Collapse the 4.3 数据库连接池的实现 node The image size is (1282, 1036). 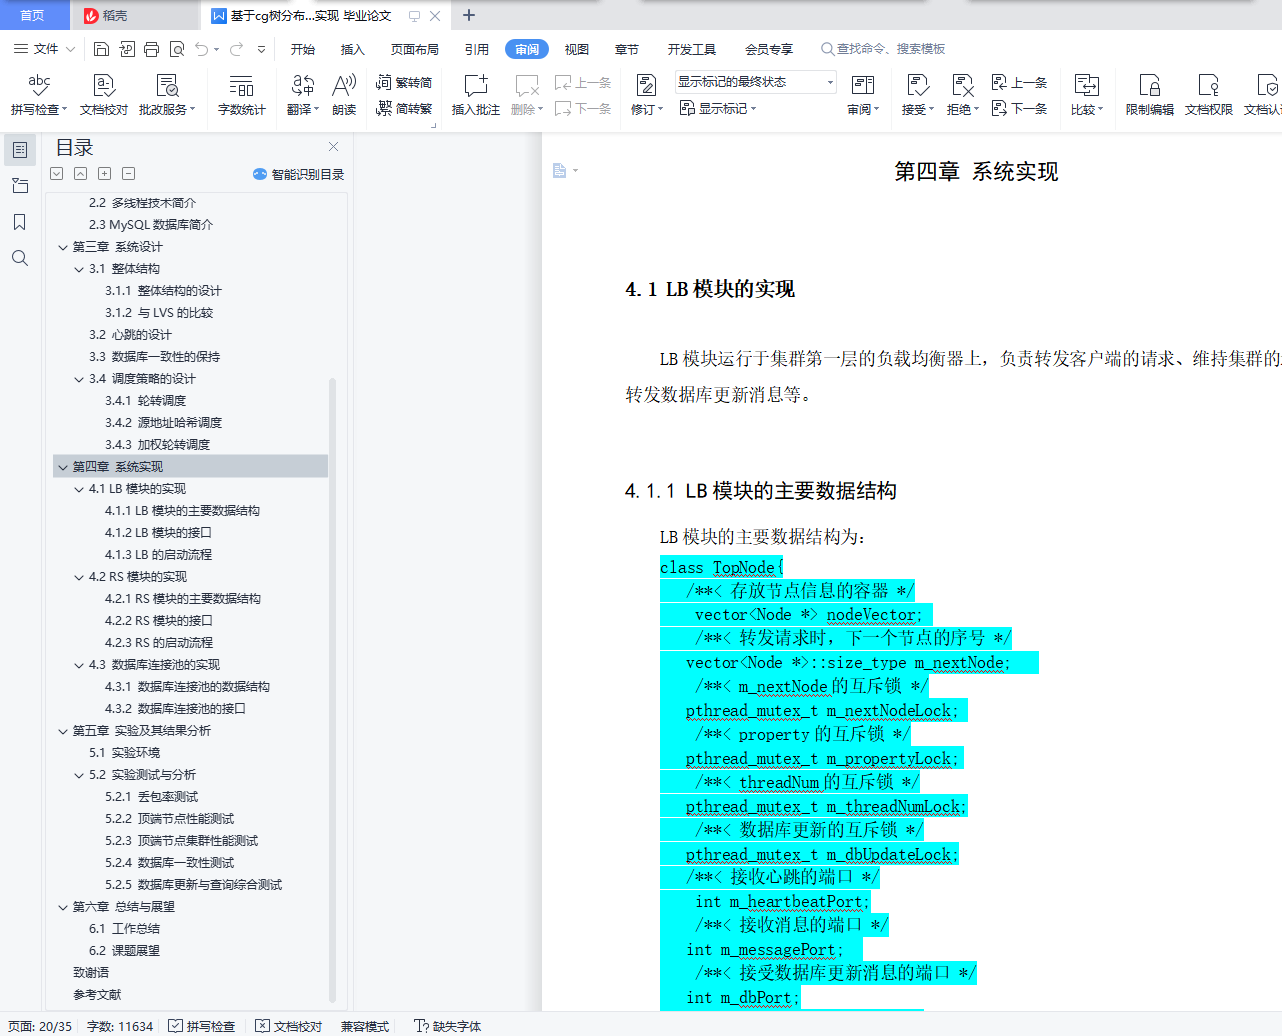tap(79, 665)
